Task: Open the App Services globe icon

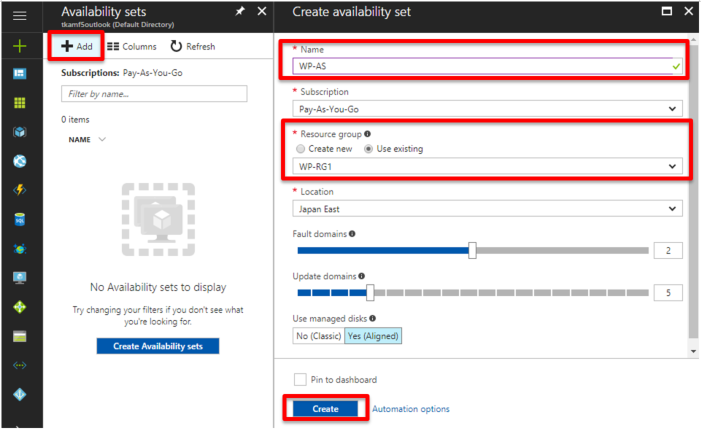Action: 20,161
